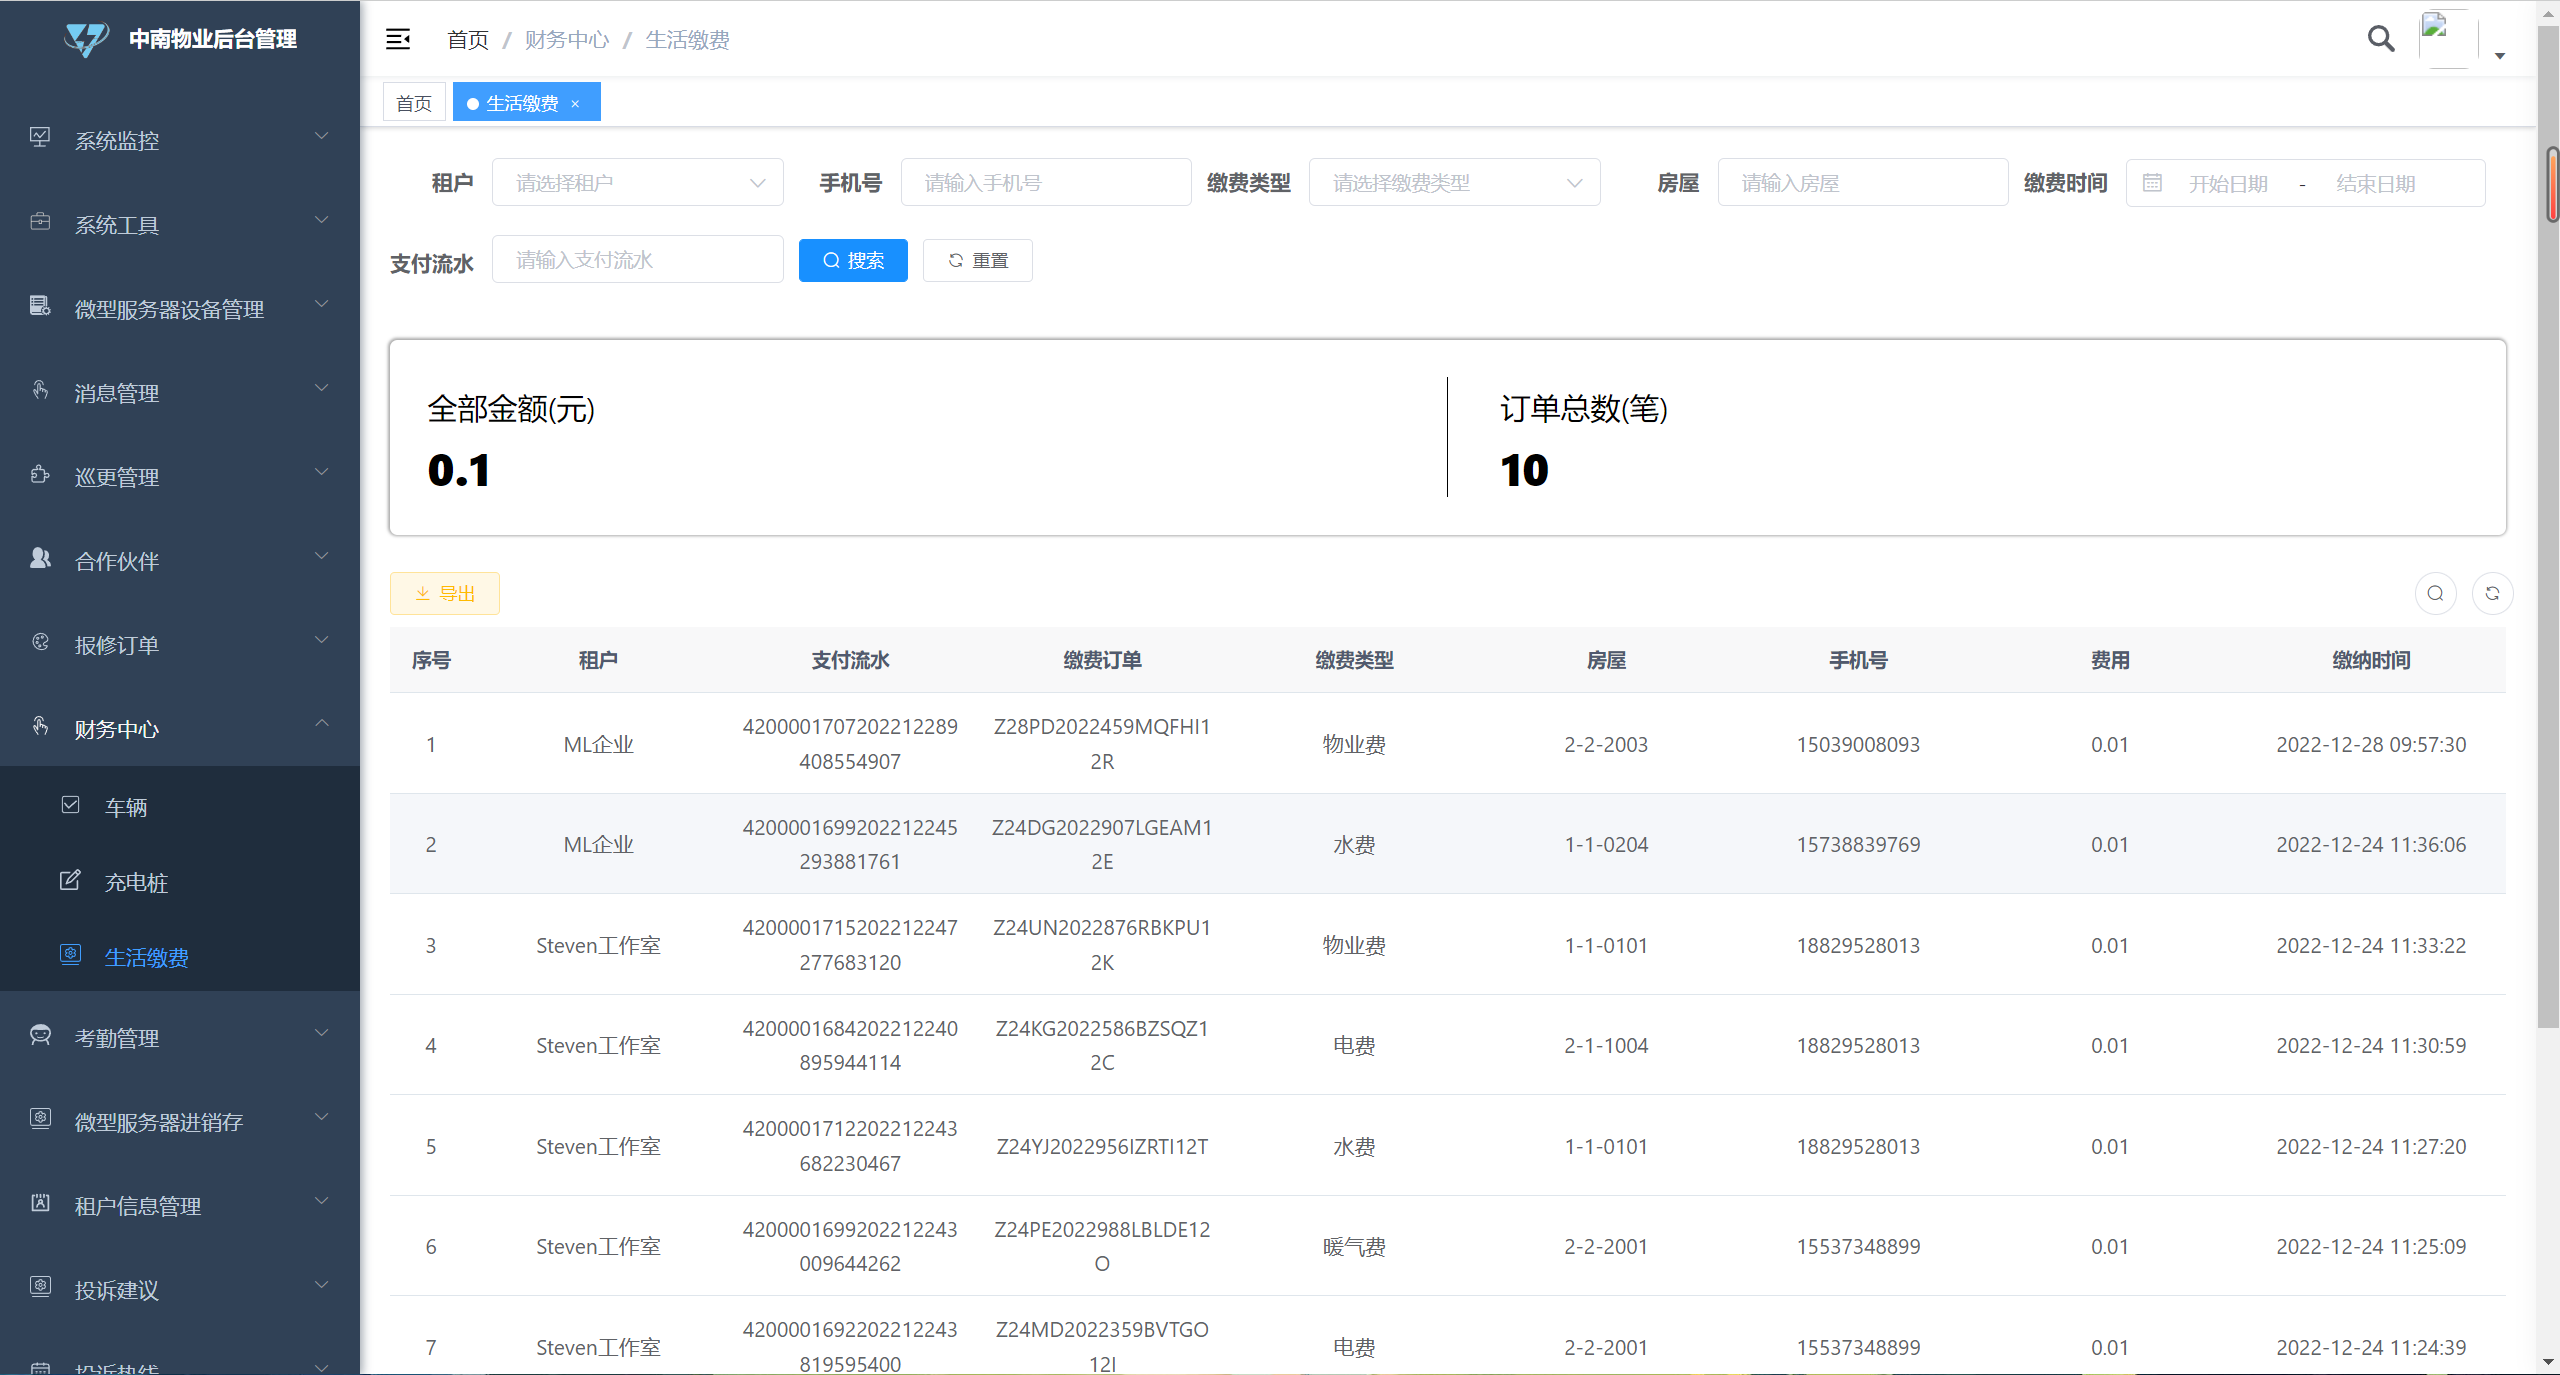Click phone number 15039008093 cell

(1858, 744)
